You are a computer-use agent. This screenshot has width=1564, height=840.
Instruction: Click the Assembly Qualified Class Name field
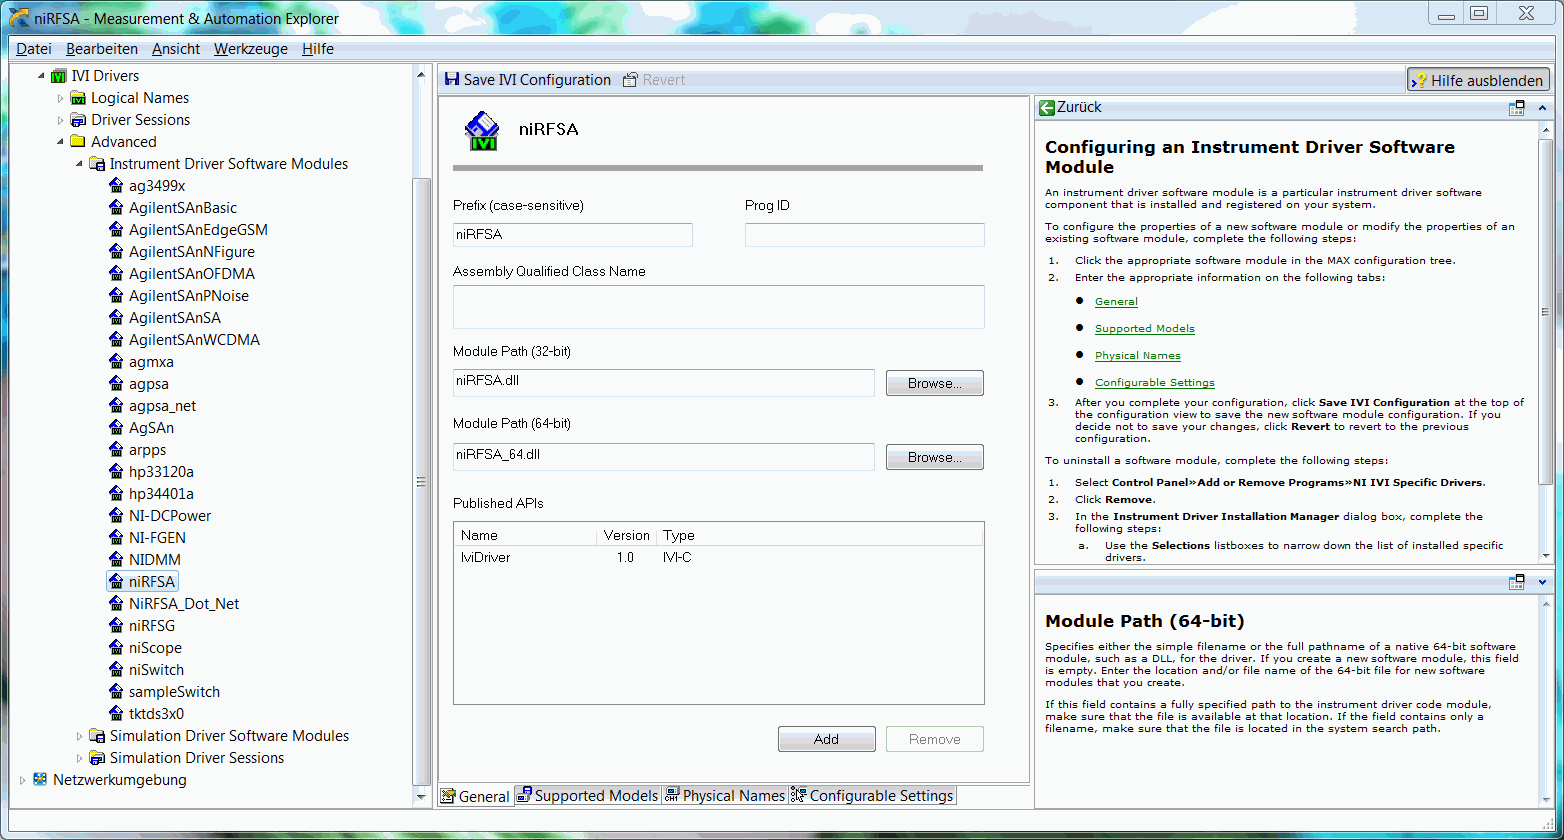(x=719, y=307)
